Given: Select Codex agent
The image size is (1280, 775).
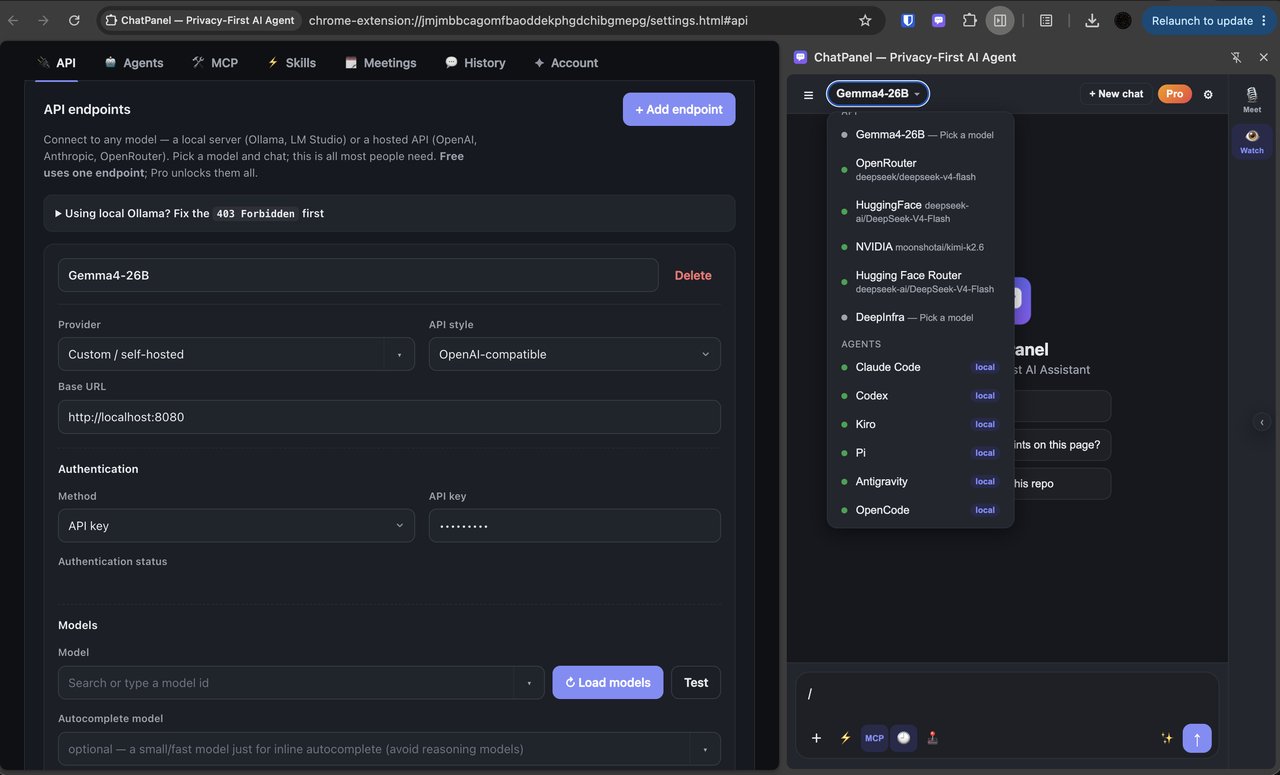Looking at the screenshot, I should point(920,396).
